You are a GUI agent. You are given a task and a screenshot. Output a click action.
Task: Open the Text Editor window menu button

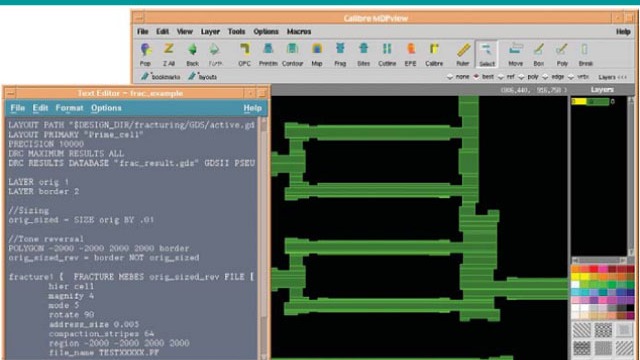(x=11, y=93)
